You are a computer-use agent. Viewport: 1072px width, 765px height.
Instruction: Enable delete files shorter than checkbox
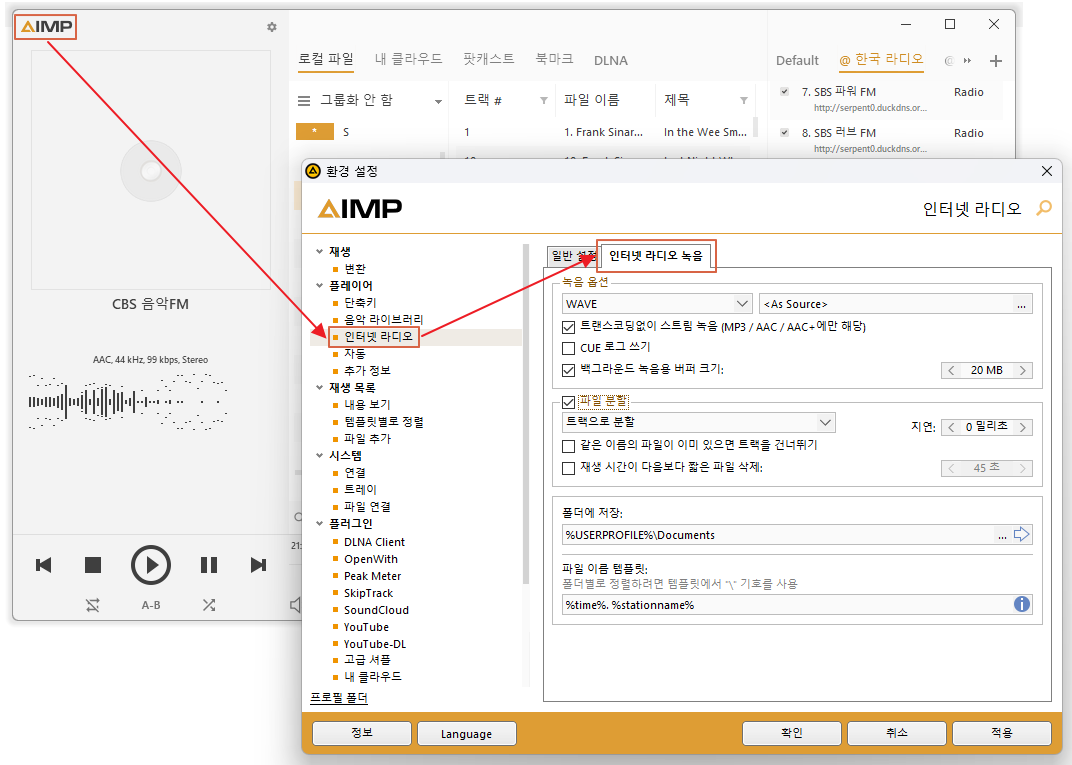pyautogui.click(x=568, y=468)
